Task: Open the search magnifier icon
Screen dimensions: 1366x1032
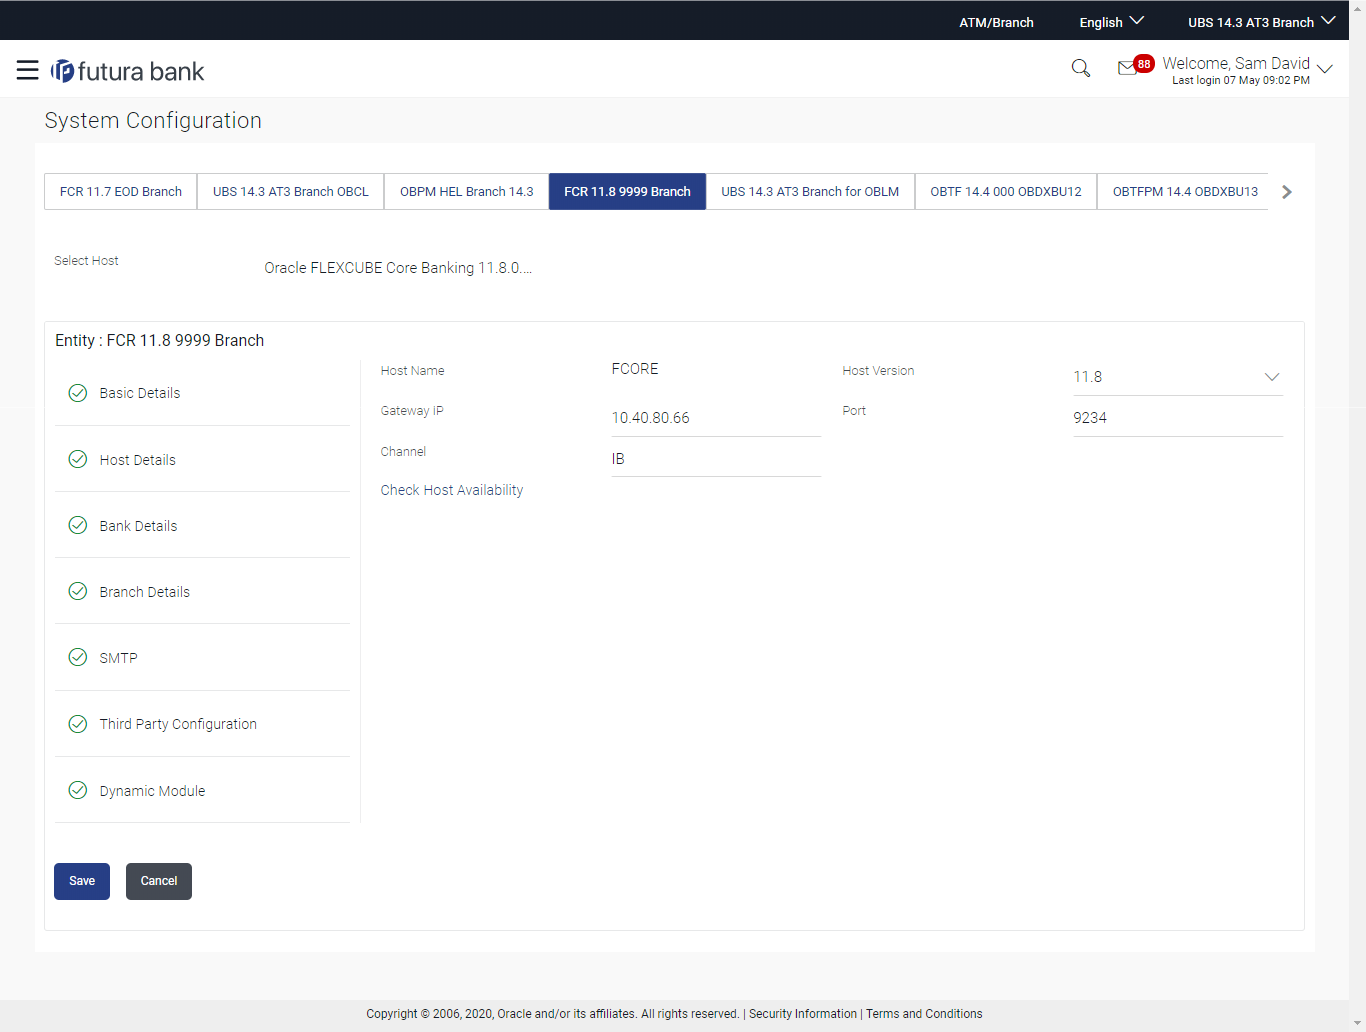Action: point(1080,68)
